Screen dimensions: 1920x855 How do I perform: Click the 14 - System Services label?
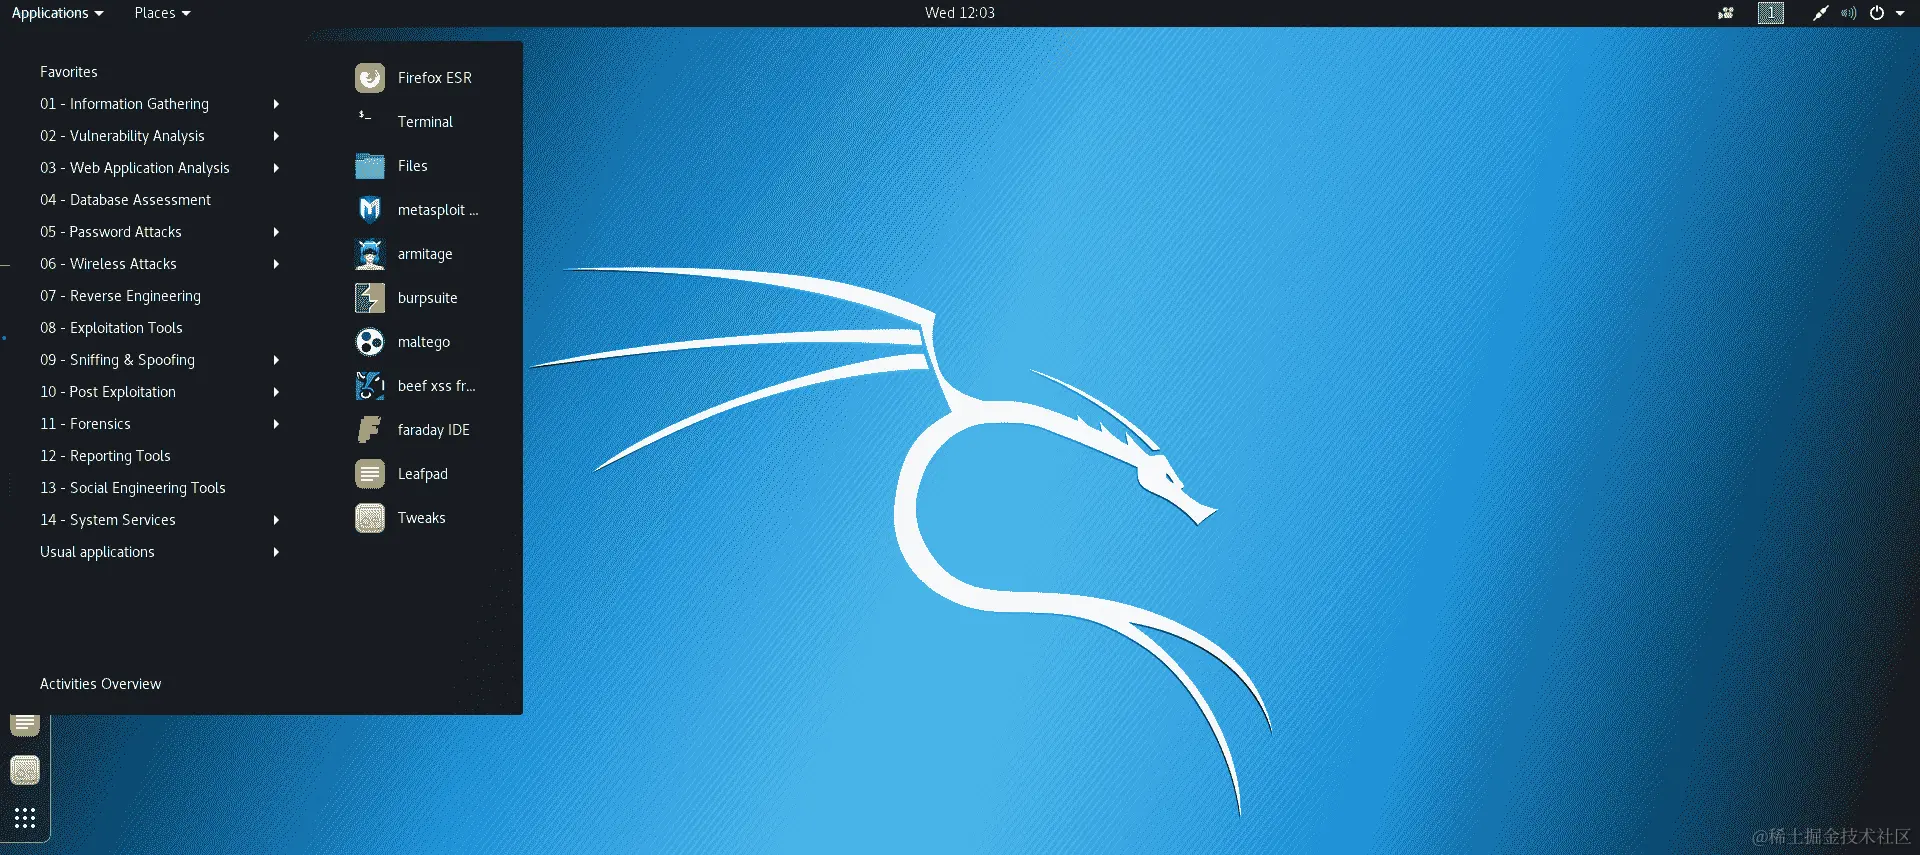click(108, 520)
